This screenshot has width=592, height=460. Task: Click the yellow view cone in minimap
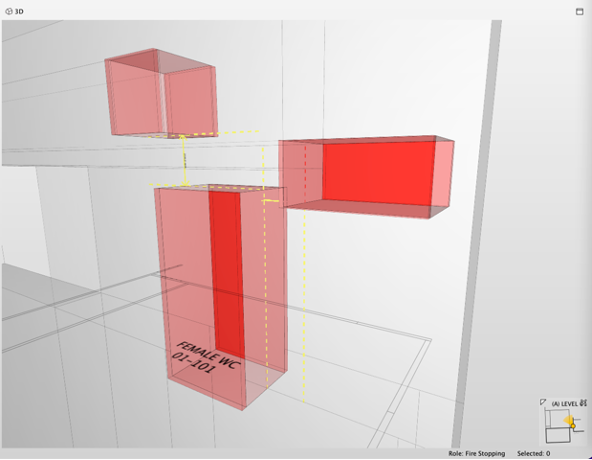[568, 420]
